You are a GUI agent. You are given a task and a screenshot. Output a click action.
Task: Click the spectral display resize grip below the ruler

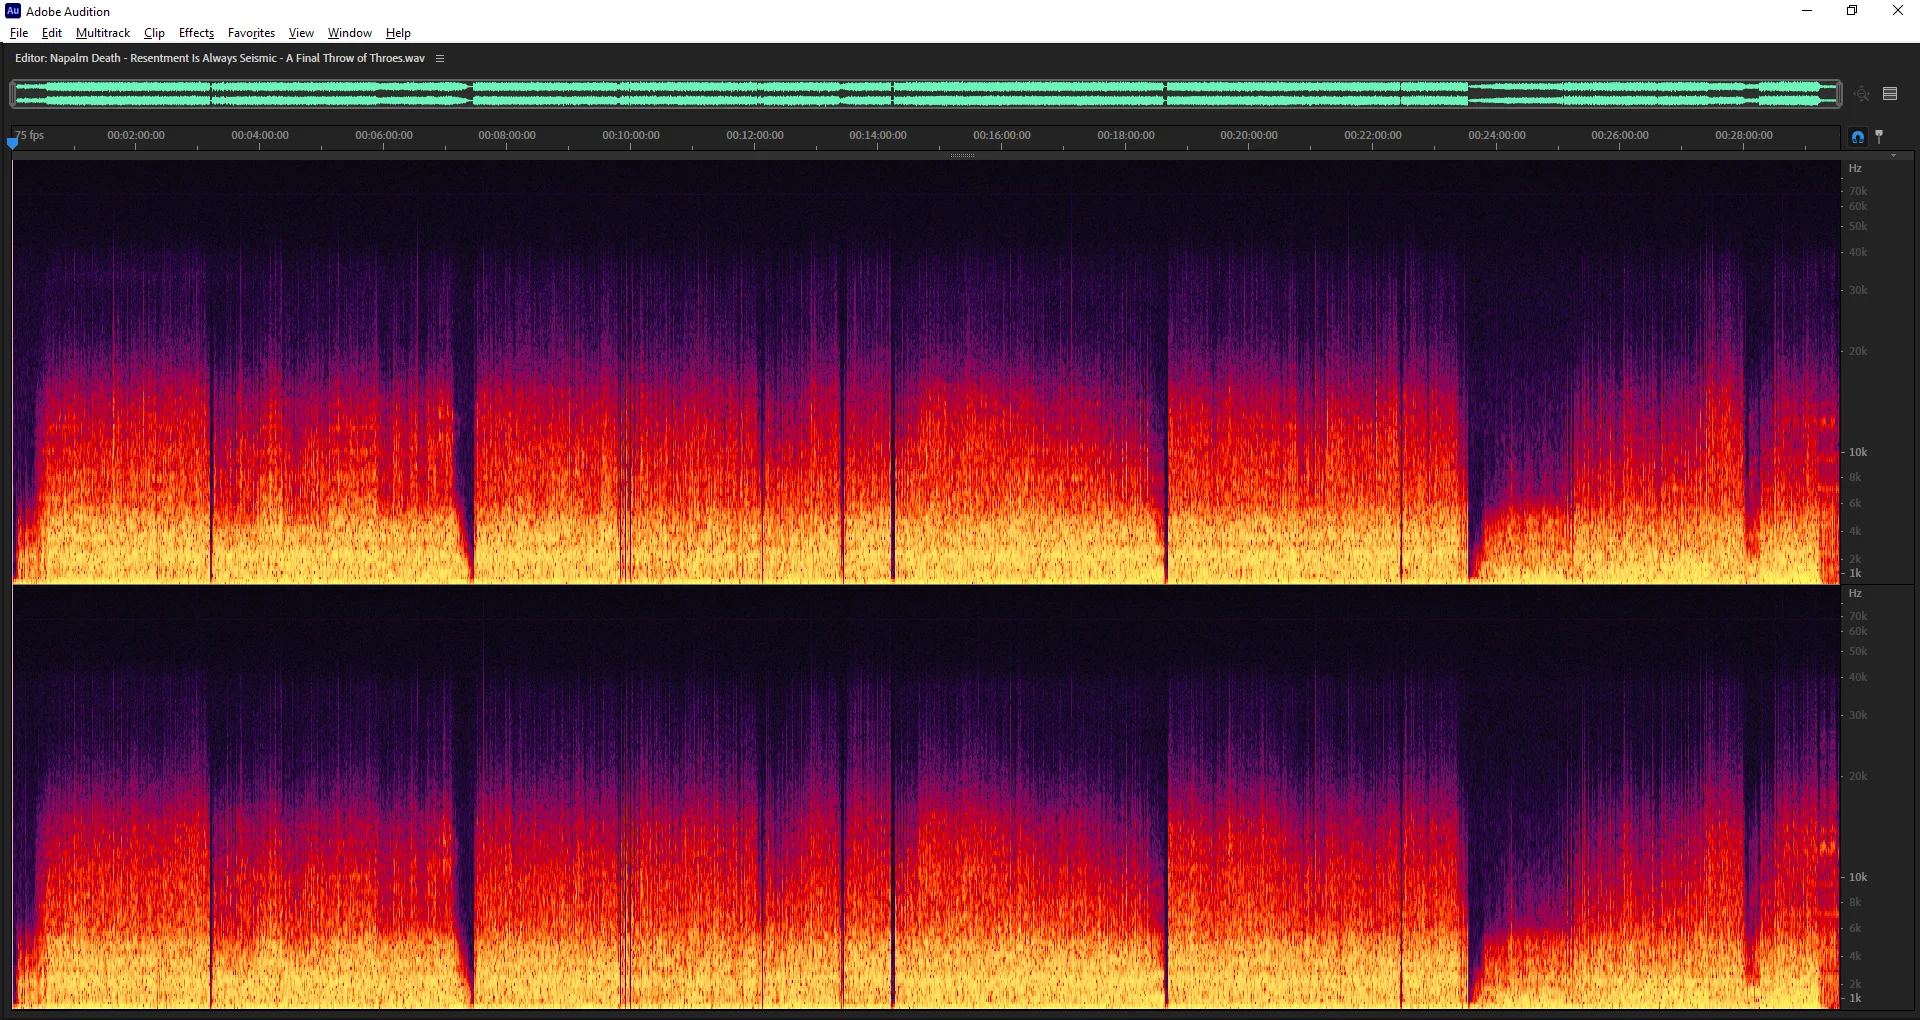click(962, 156)
